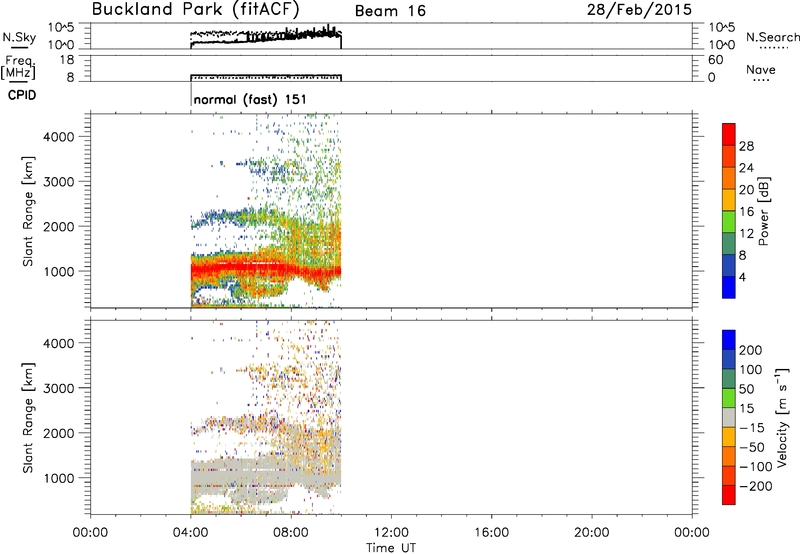Select the yellow −15 to −50 Velocity swatch
The image size is (800, 554).
pos(729,437)
